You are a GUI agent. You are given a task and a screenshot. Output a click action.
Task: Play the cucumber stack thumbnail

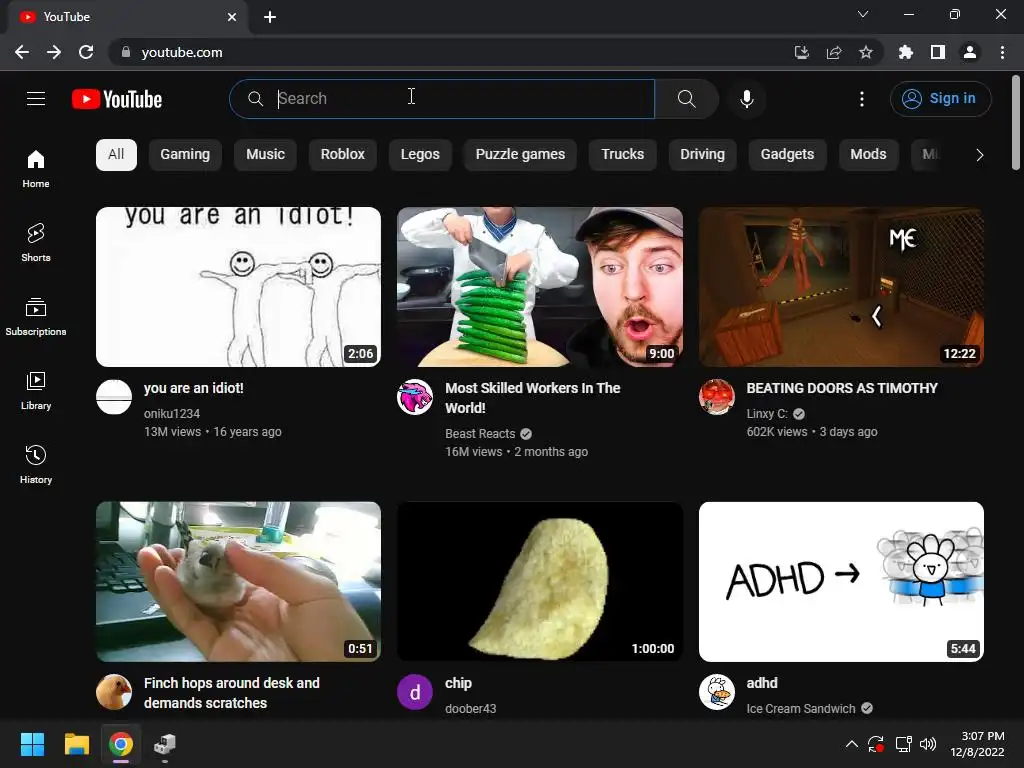pyautogui.click(x=540, y=287)
